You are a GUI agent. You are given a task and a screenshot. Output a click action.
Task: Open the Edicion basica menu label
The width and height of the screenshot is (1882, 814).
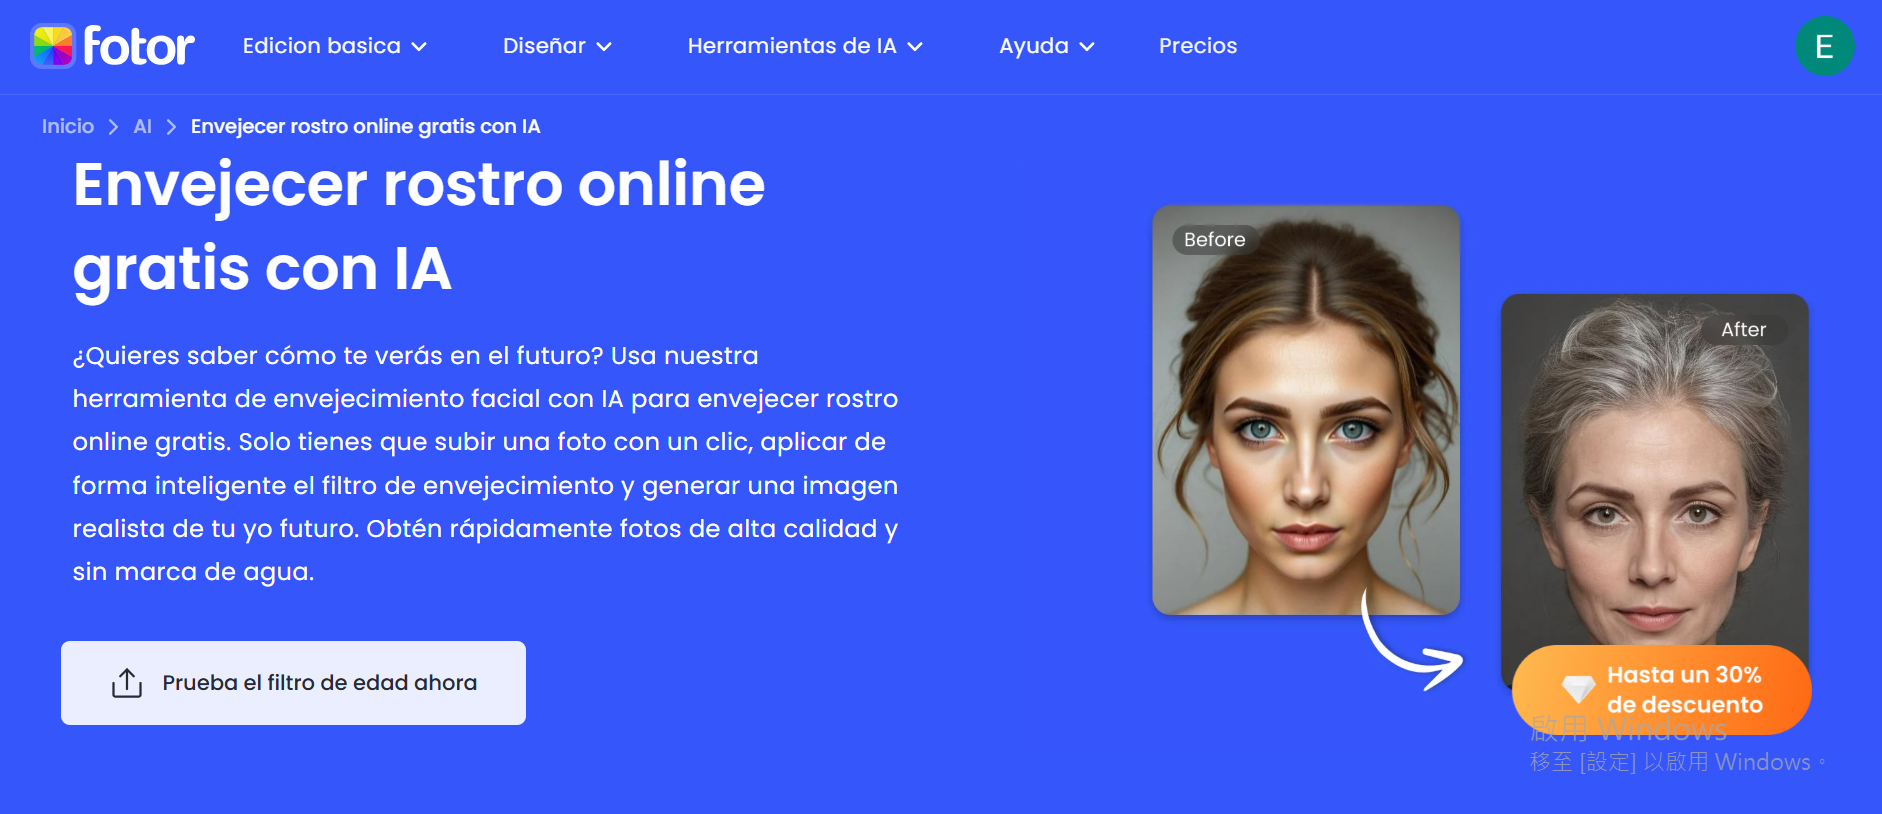[x=321, y=46]
